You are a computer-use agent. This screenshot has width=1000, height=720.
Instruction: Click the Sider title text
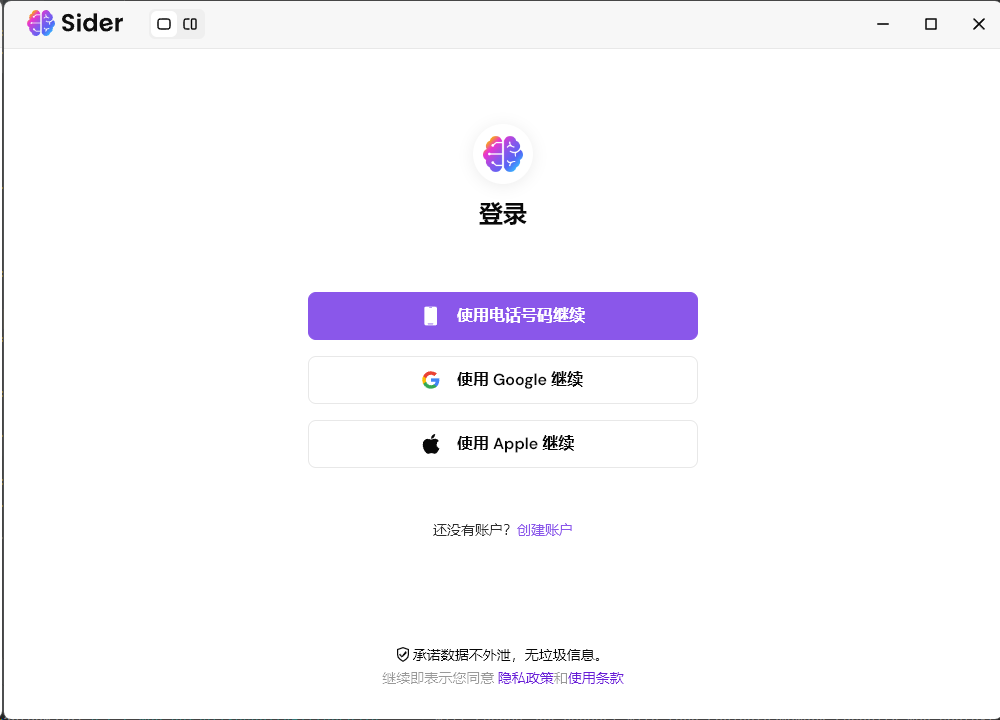(x=92, y=24)
